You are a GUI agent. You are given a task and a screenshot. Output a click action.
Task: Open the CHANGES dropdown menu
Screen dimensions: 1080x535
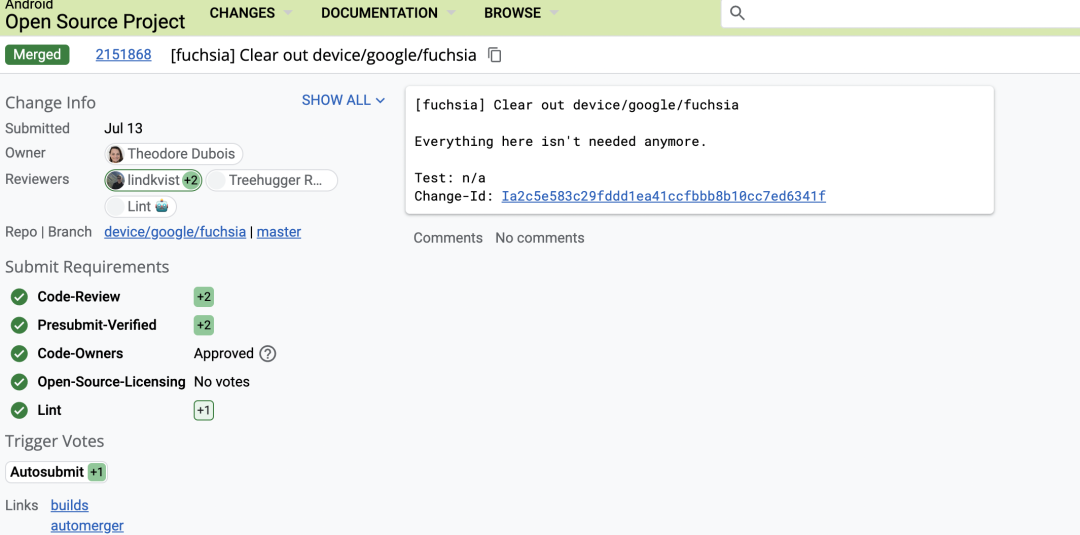click(251, 13)
